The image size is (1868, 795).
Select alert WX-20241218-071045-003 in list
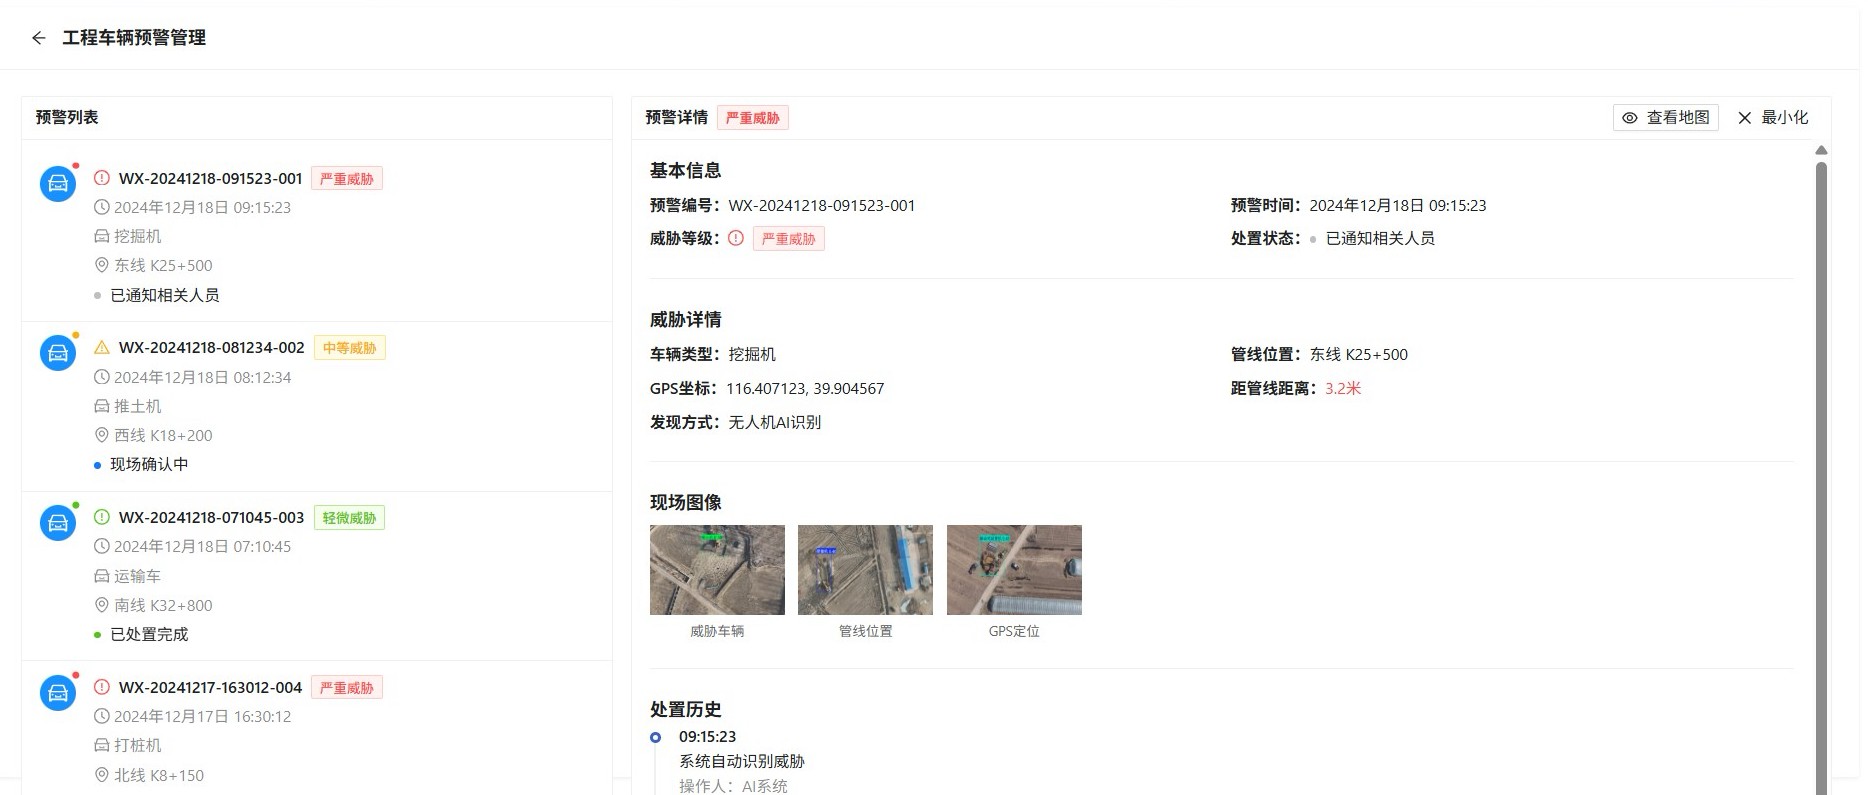[317, 576]
